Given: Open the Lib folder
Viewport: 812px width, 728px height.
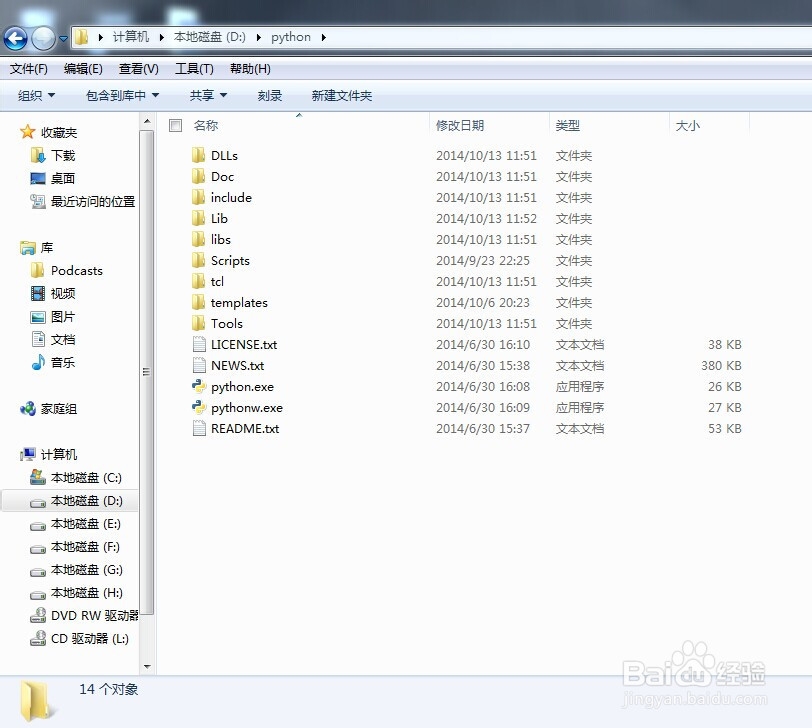Looking at the screenshot, I should [218, 218].
